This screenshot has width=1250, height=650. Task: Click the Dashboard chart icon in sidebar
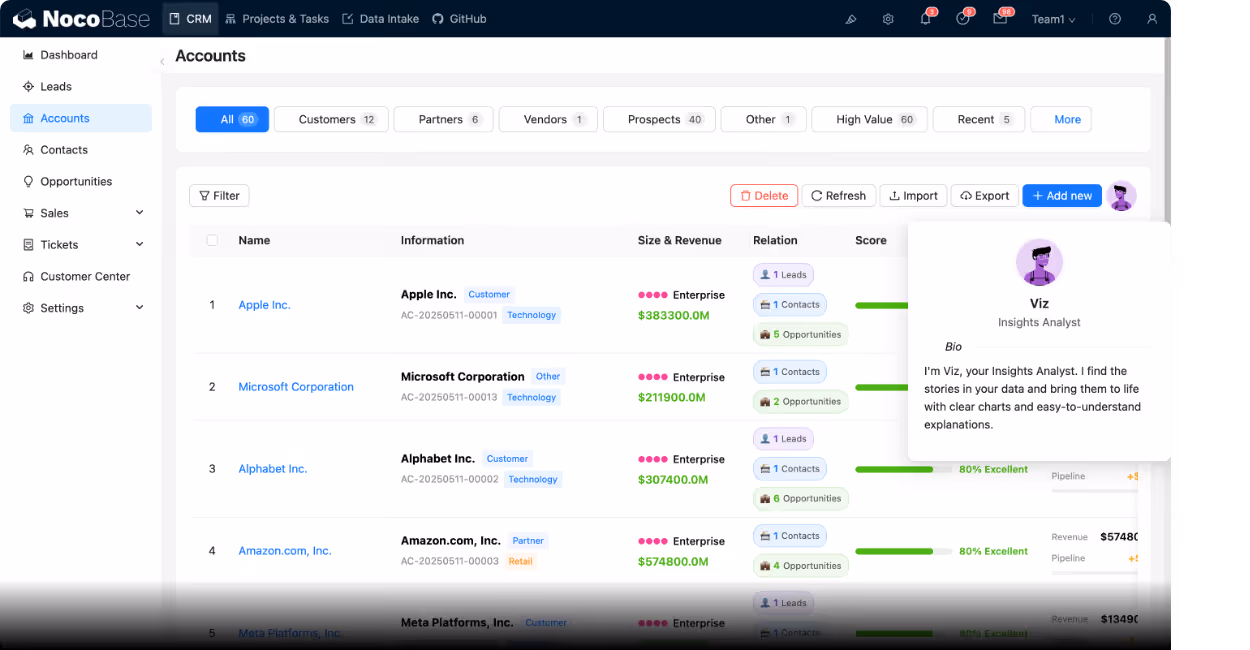pos(28,55)
